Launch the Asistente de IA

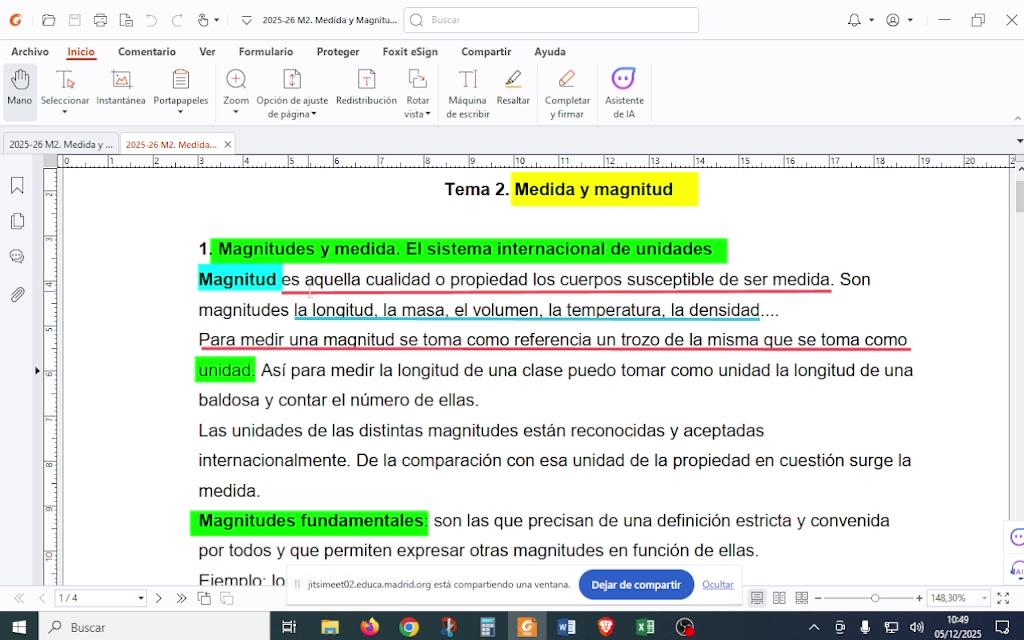point(624,88)
